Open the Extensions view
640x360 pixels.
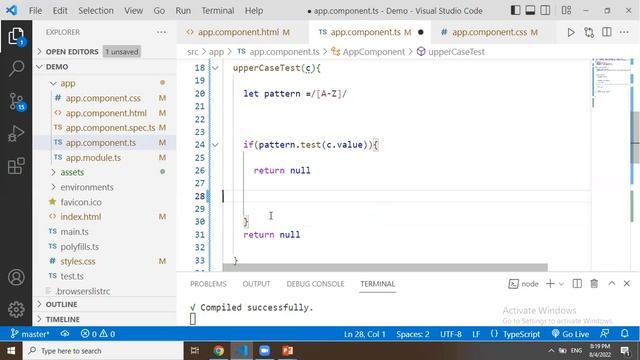point(16,166)
